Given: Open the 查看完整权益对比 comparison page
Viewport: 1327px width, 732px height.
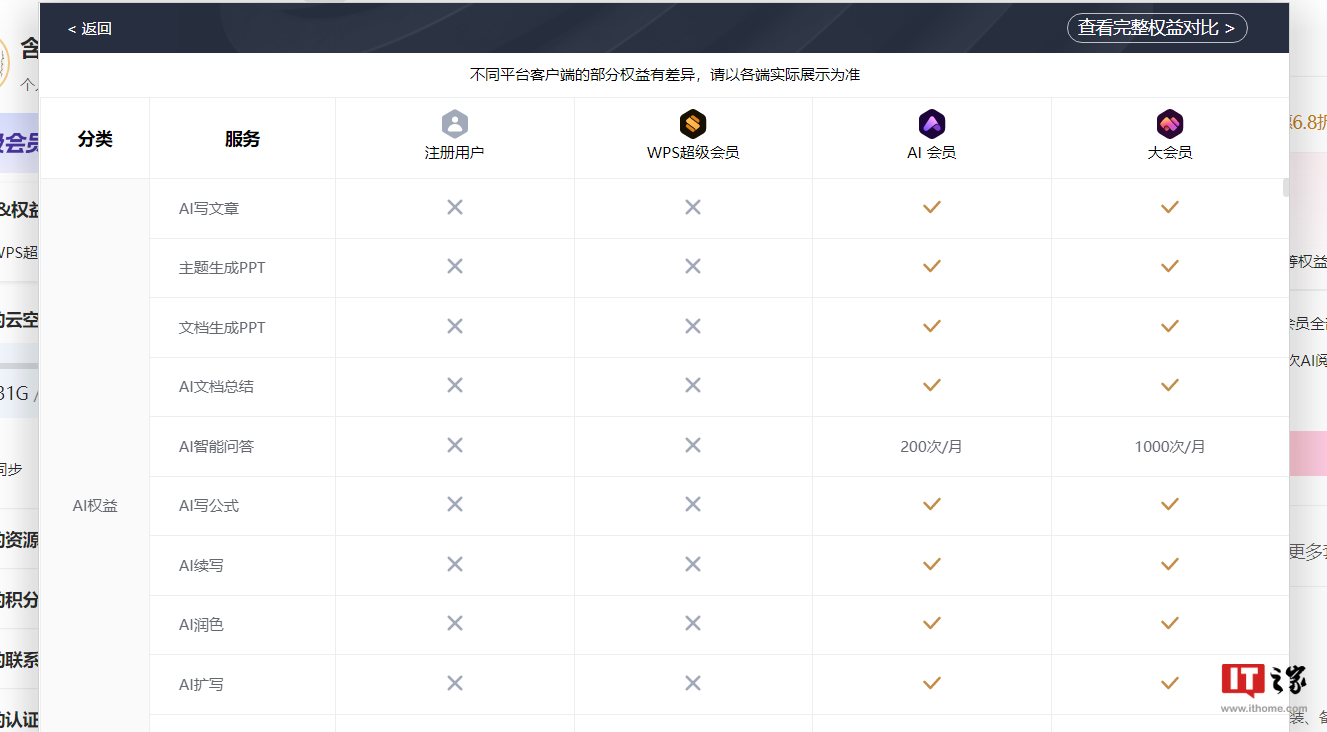Looking at the screenshot, I should 1157,28.
